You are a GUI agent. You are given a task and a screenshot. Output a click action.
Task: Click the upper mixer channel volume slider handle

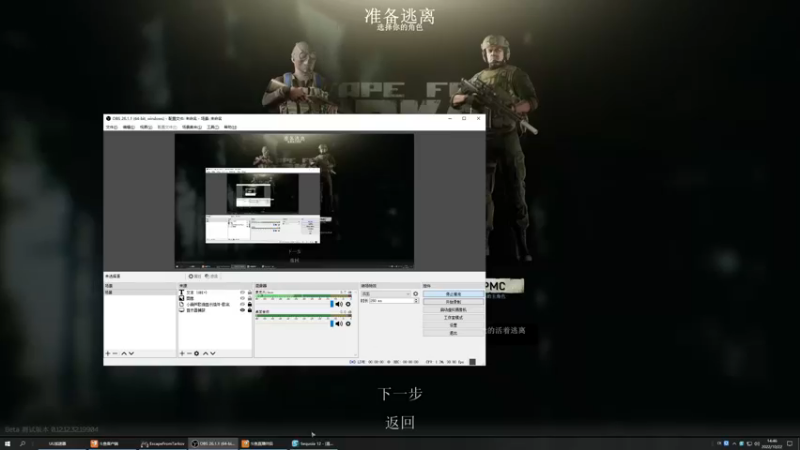332,304
